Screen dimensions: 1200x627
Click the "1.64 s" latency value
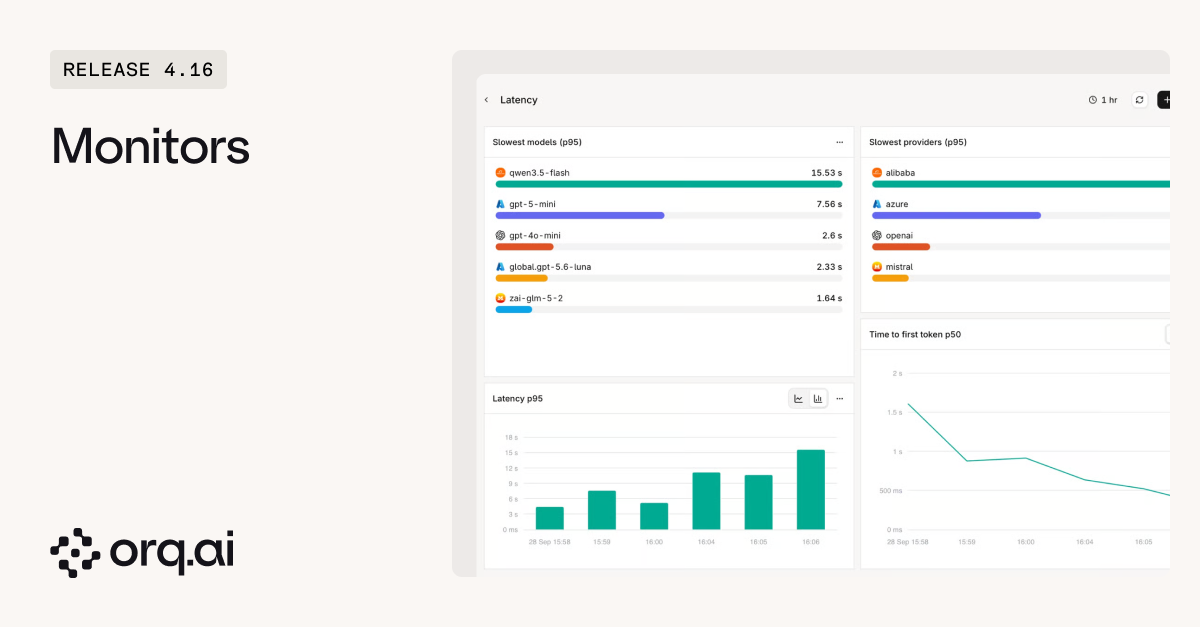[x=829, y=298]
